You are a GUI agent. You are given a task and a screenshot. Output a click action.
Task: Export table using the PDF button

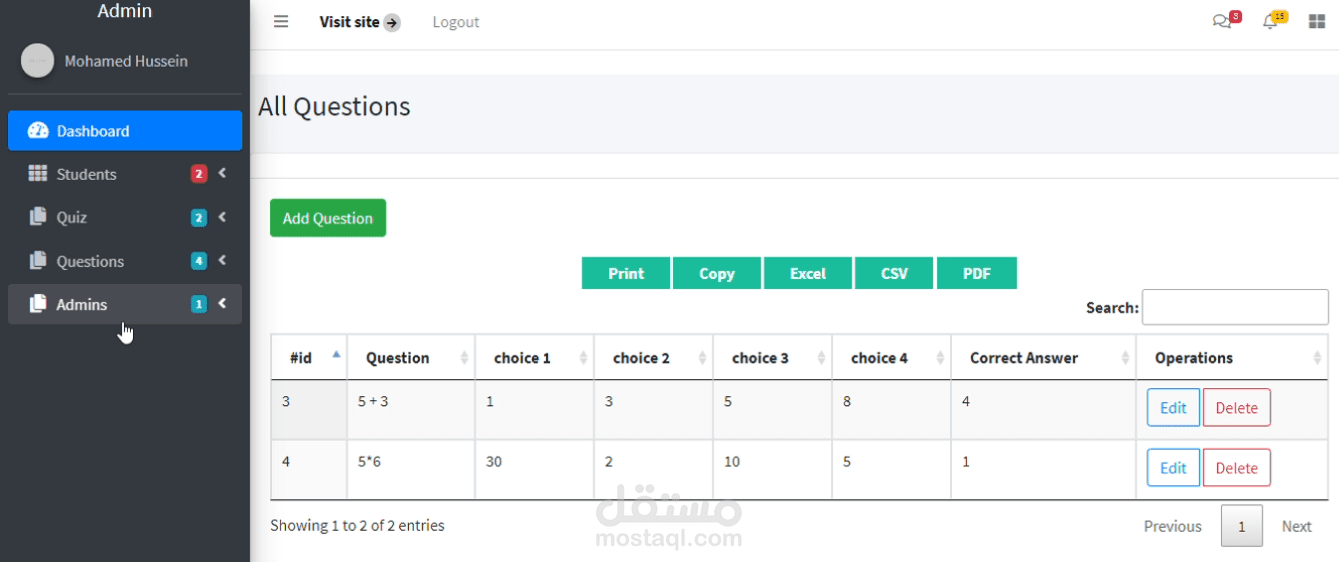coord(976,273)
